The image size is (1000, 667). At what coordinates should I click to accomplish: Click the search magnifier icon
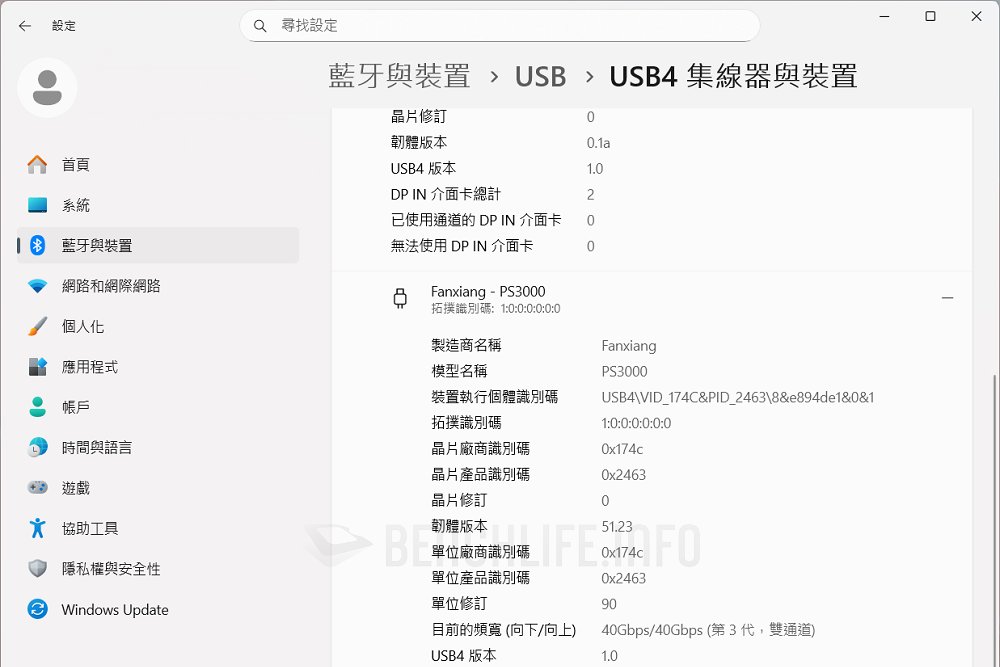[x=260, y=26]
